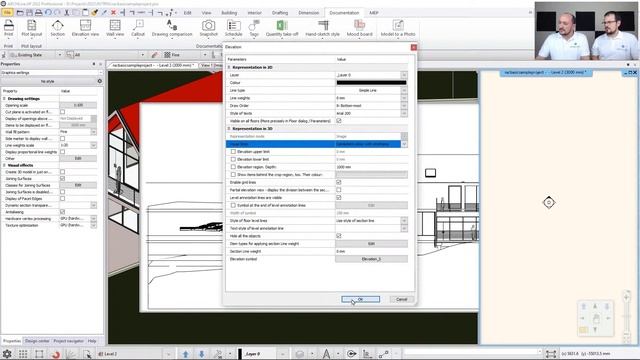Open the Draw Order dropdown
This screenshot has height=360, width=640.
point(404,106)
